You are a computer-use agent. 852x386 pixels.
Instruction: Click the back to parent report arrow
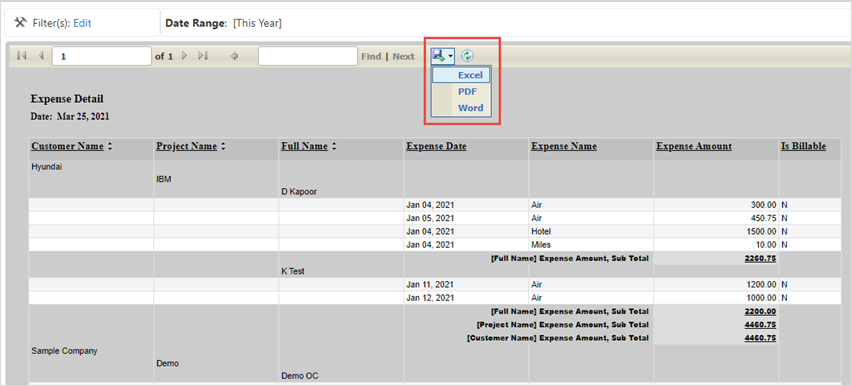point(234,56)
